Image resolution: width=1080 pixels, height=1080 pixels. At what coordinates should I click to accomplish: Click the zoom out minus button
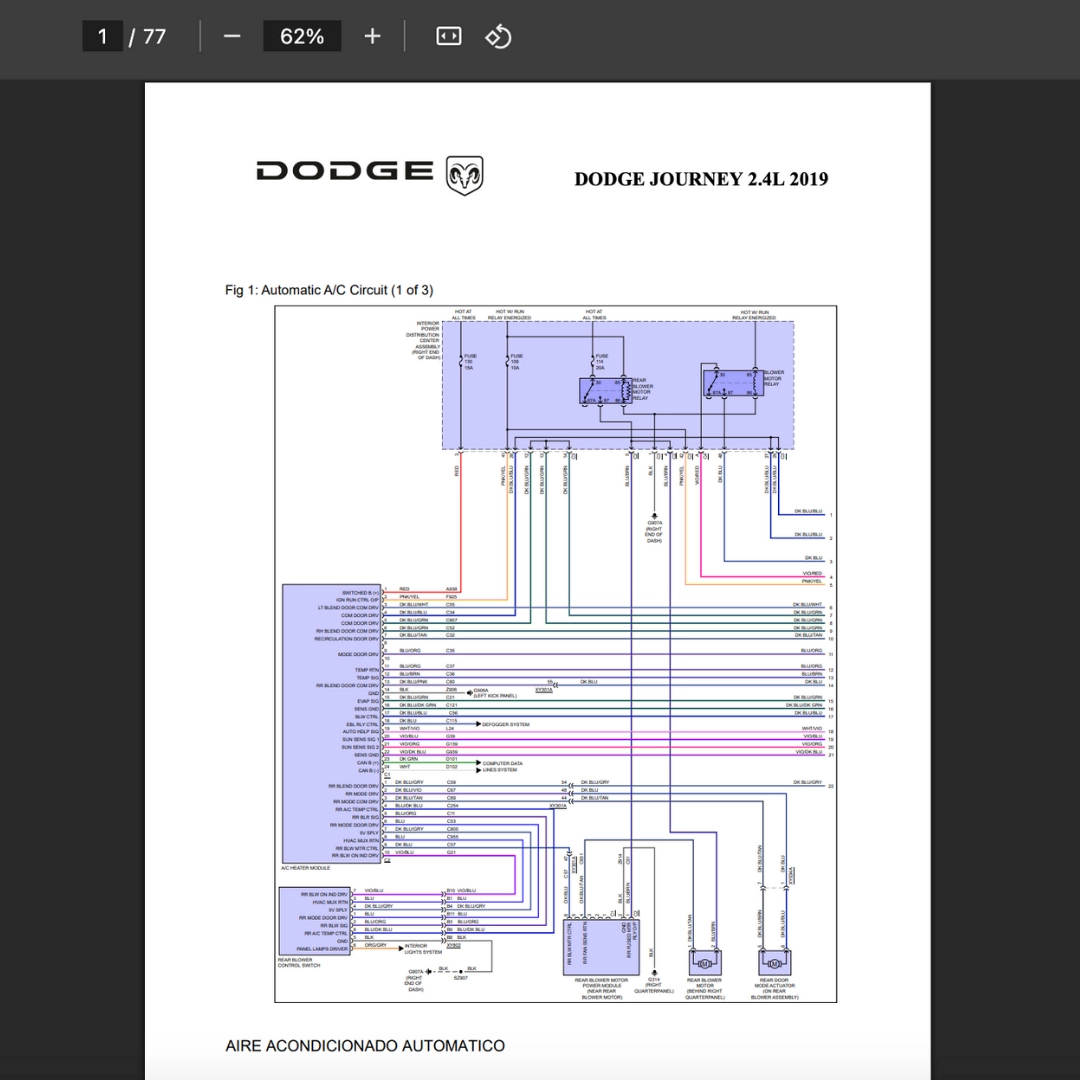232,37
